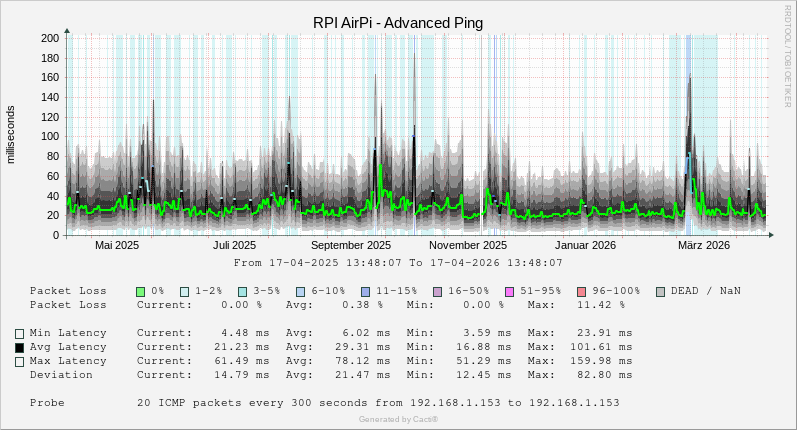Screen dimensions: 797x430
Task: Click the green 0% packet loss swatch
Action: (x=141, y=291)
